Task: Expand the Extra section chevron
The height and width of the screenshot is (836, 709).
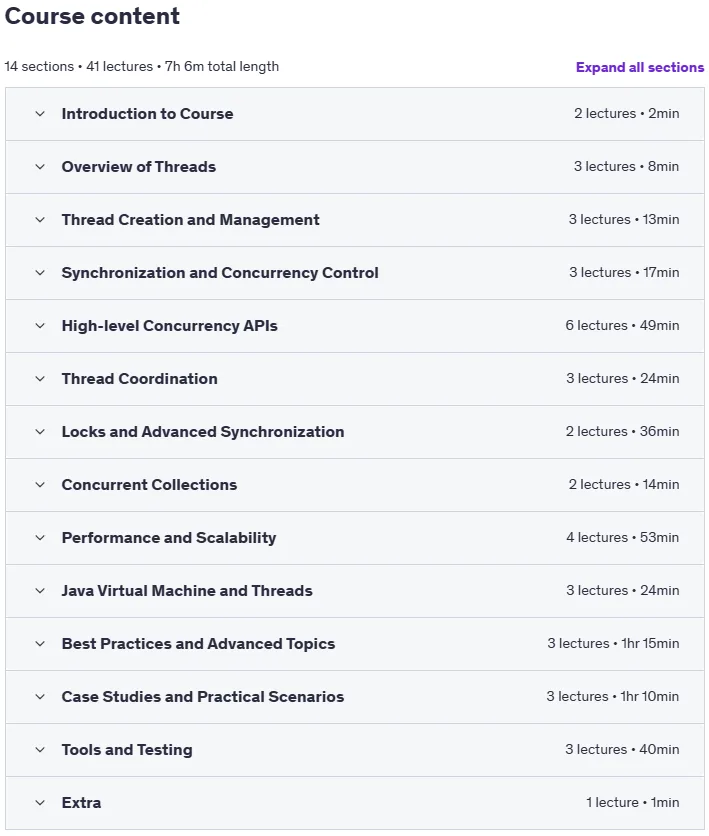Action: [40, 802]
